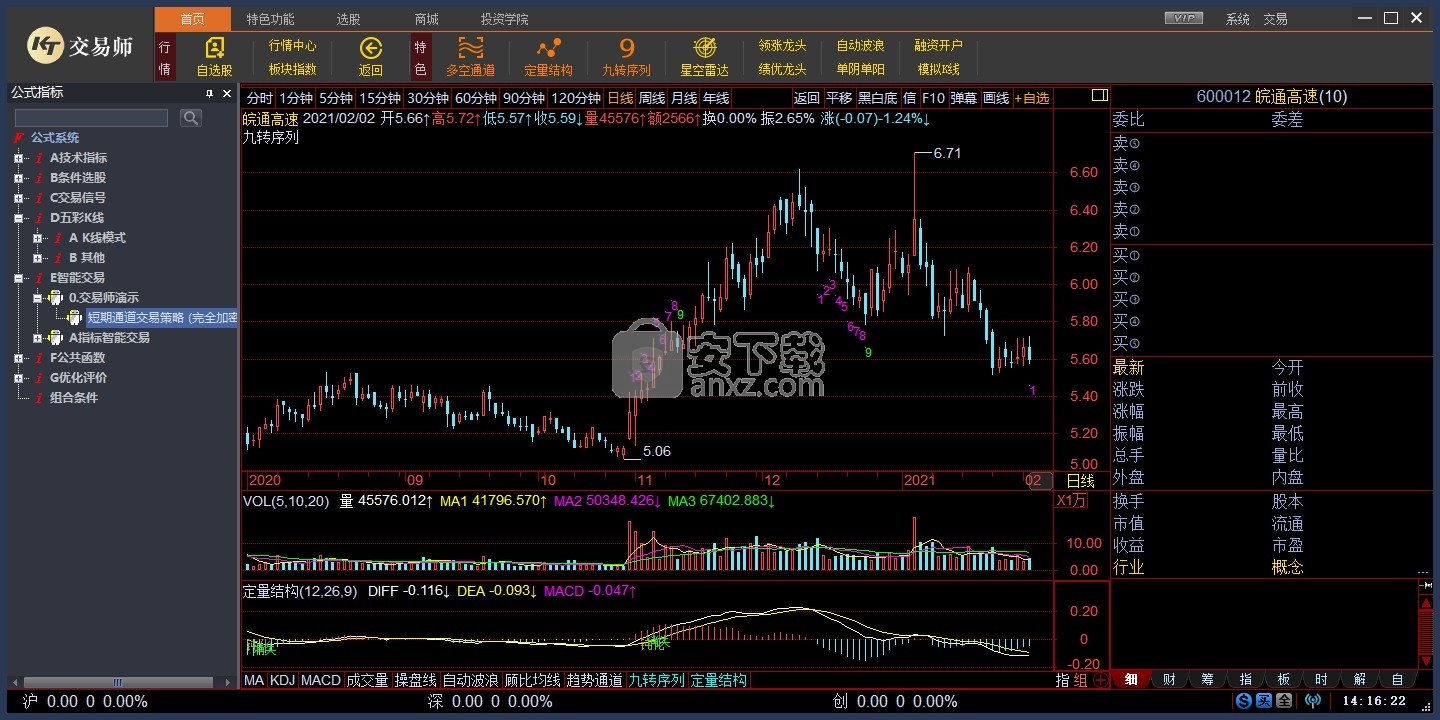Click the 板块指数 button

[293, 69]
